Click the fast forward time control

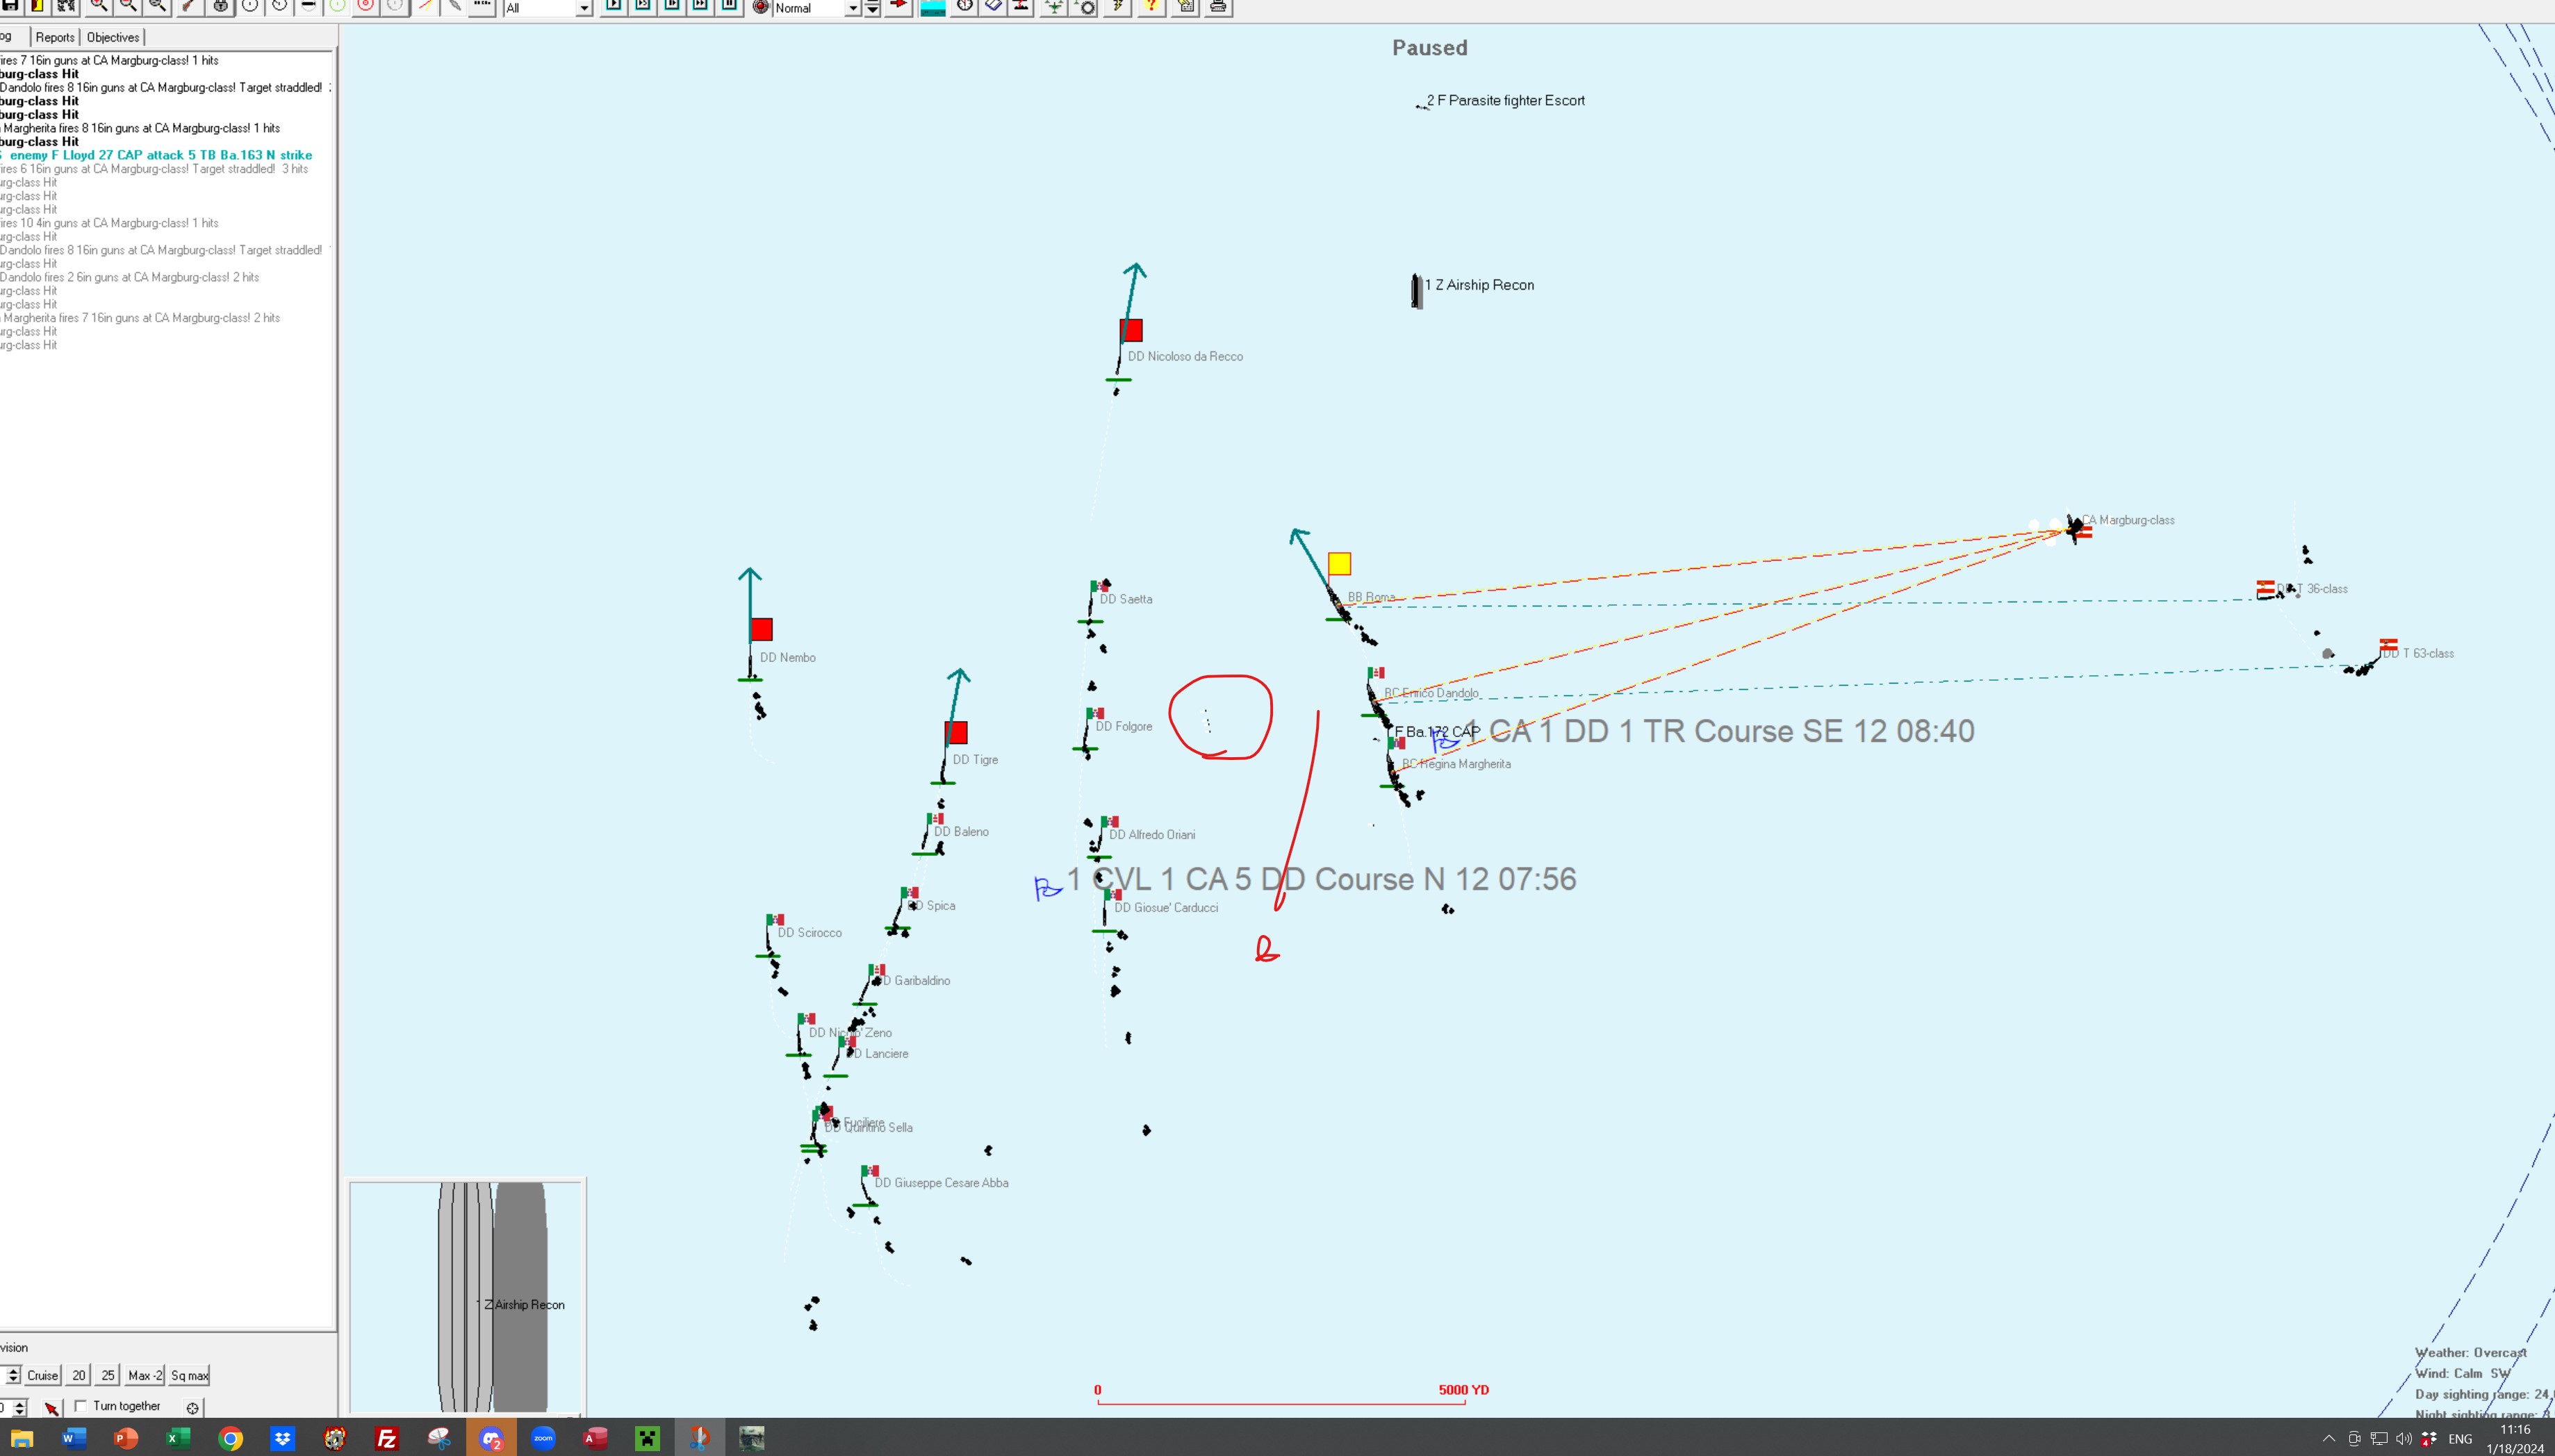point(700,6)
